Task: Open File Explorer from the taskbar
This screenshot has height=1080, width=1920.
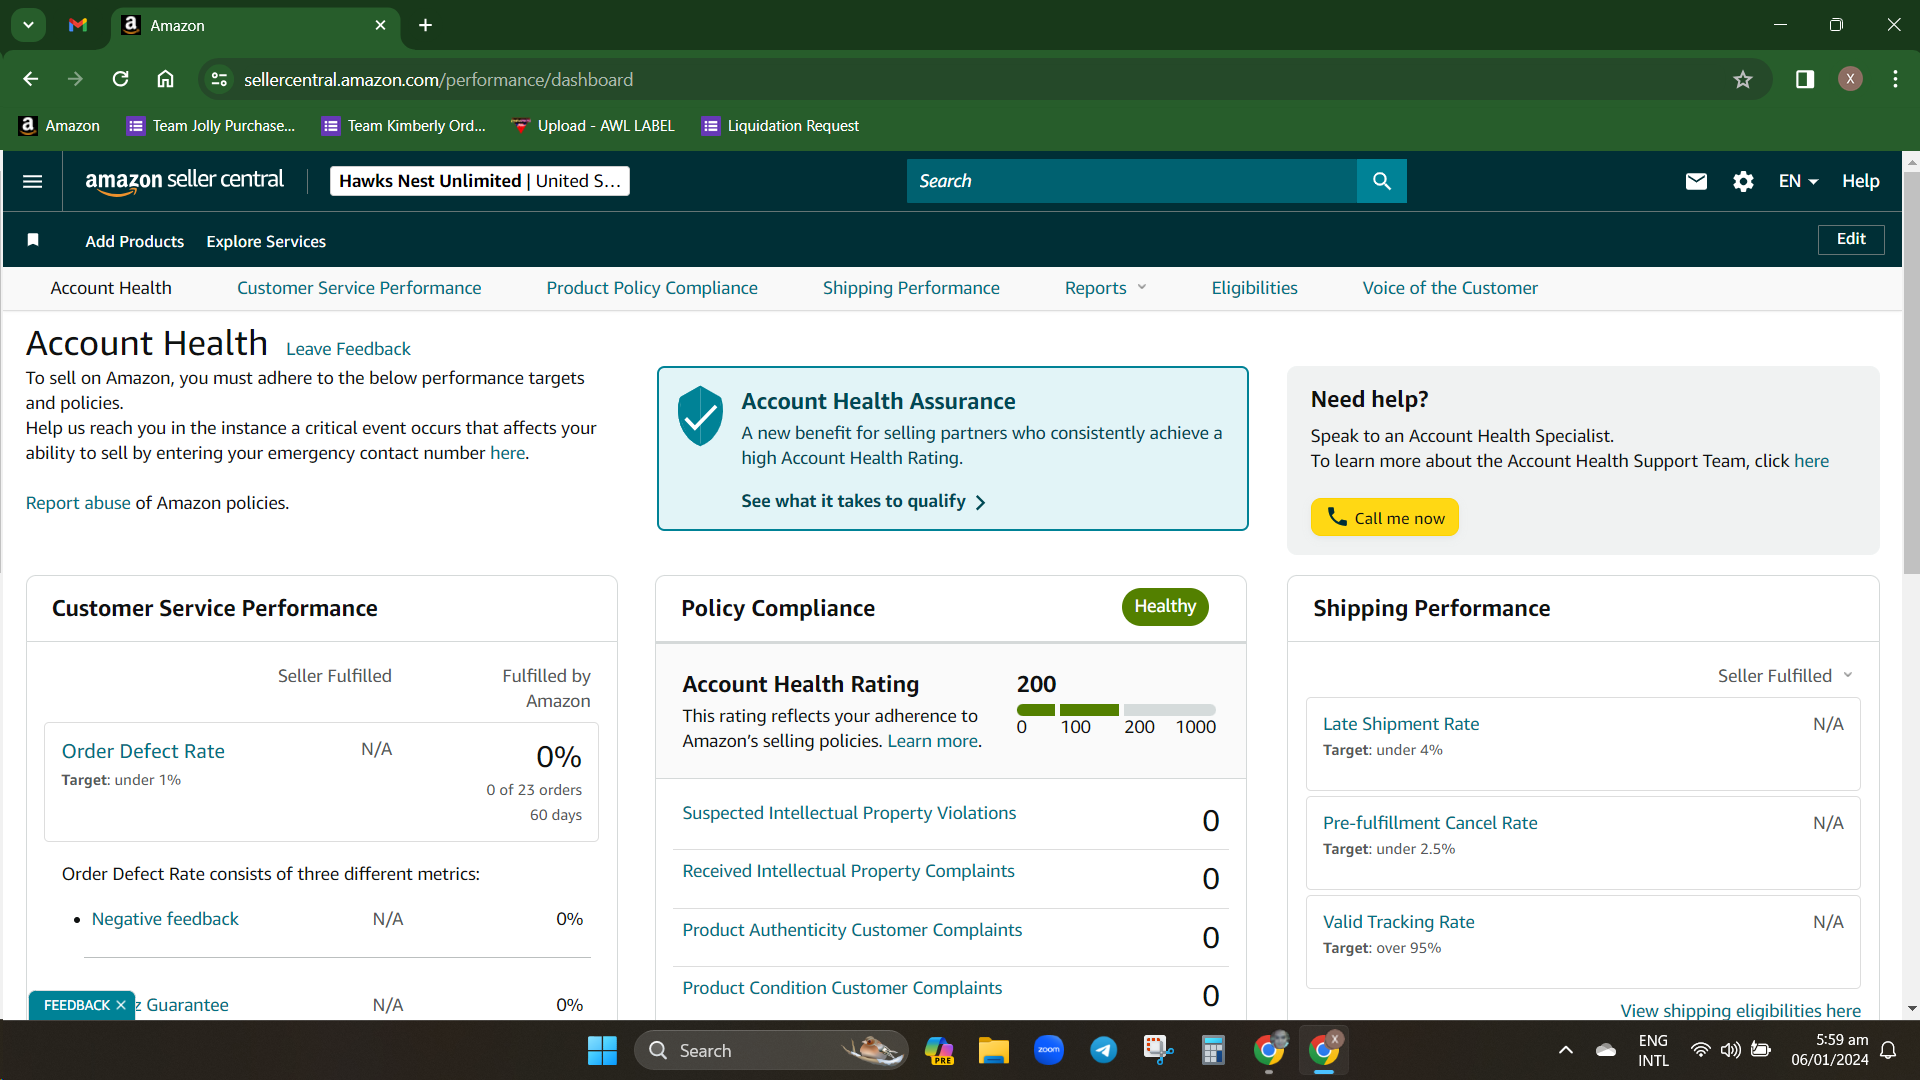Action: (993, 1050)
